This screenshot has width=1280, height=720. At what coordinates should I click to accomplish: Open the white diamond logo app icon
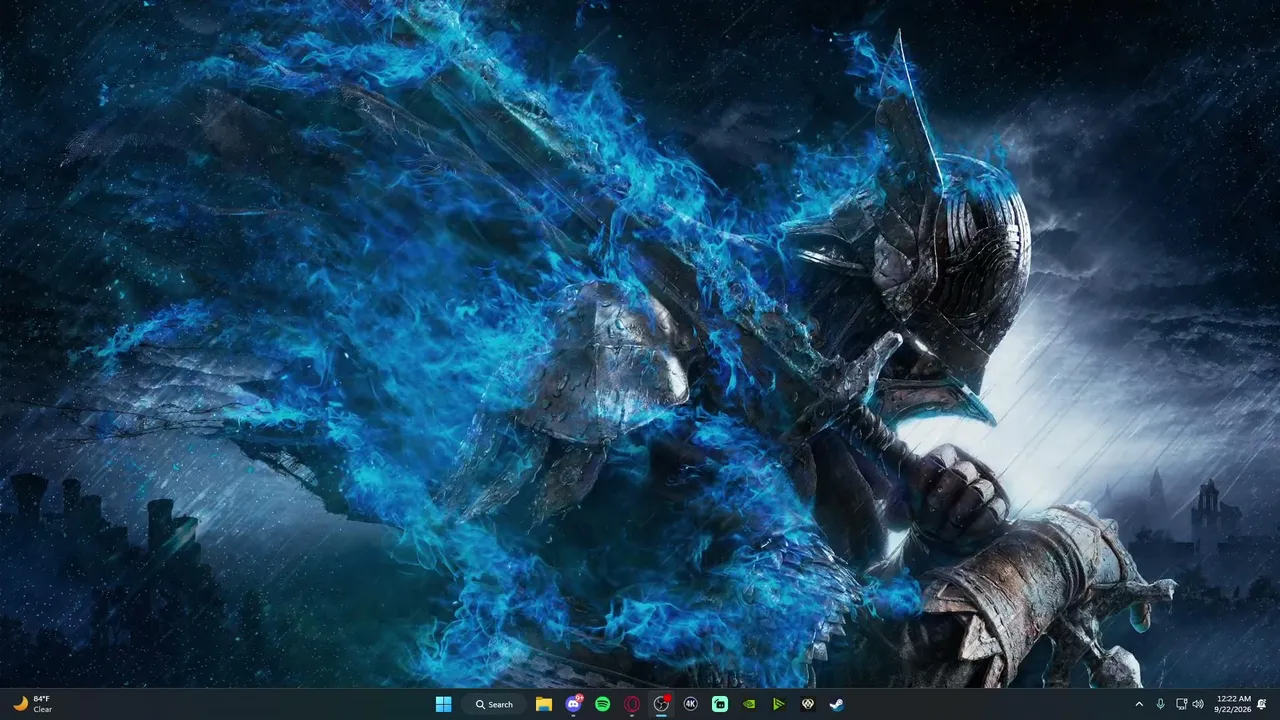807,704
